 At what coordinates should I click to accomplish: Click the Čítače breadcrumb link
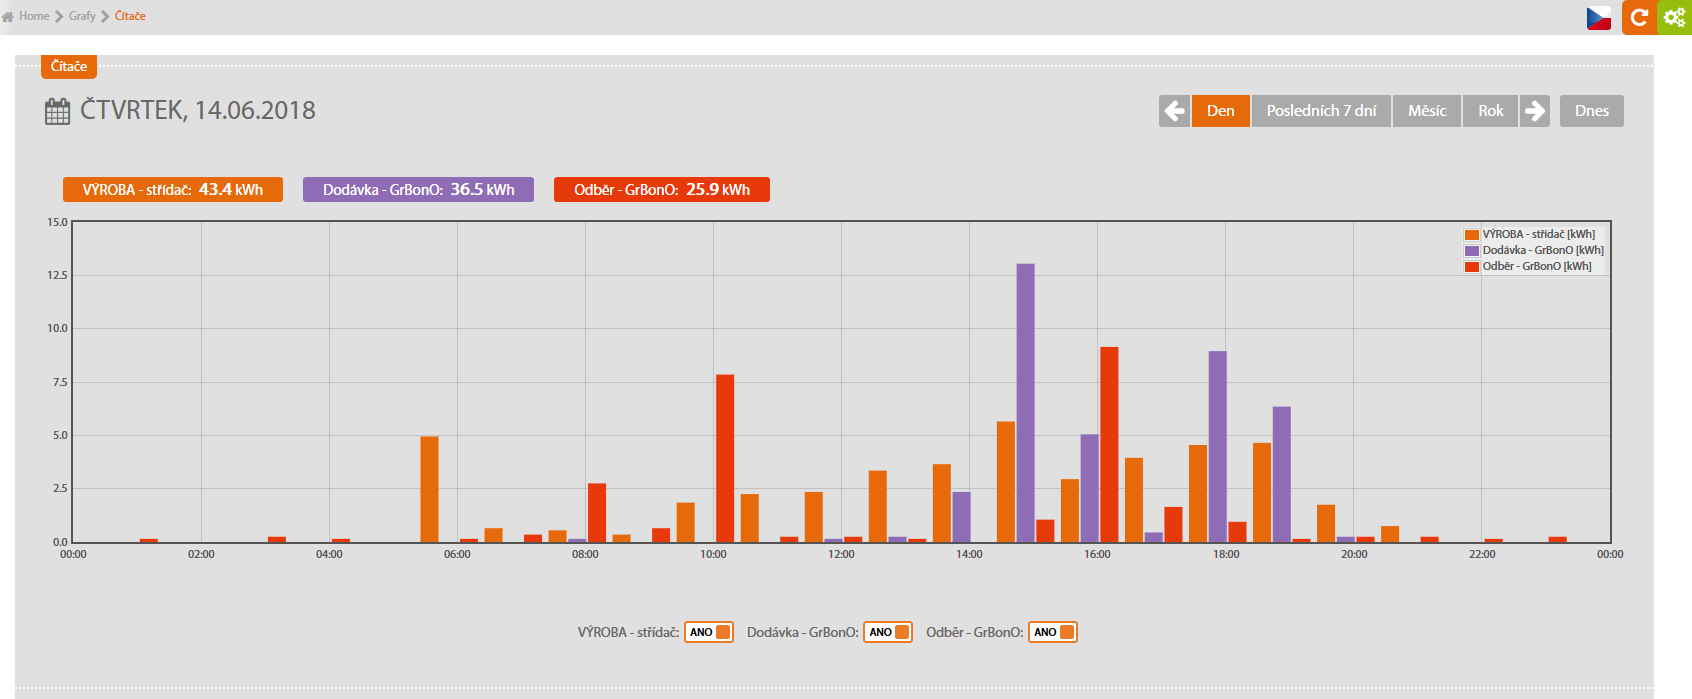(x=130, y=16)
